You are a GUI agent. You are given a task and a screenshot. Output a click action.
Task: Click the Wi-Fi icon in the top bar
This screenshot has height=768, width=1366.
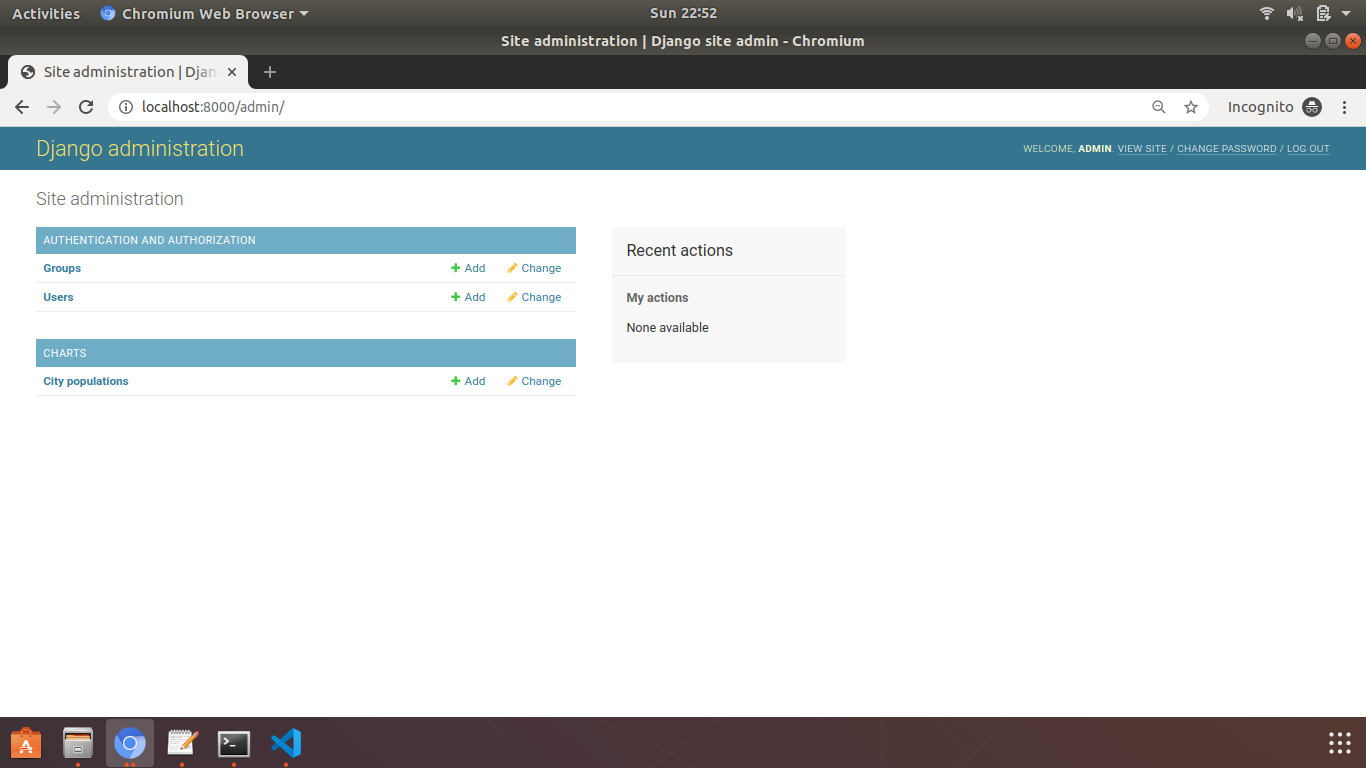click(1267, 14)
